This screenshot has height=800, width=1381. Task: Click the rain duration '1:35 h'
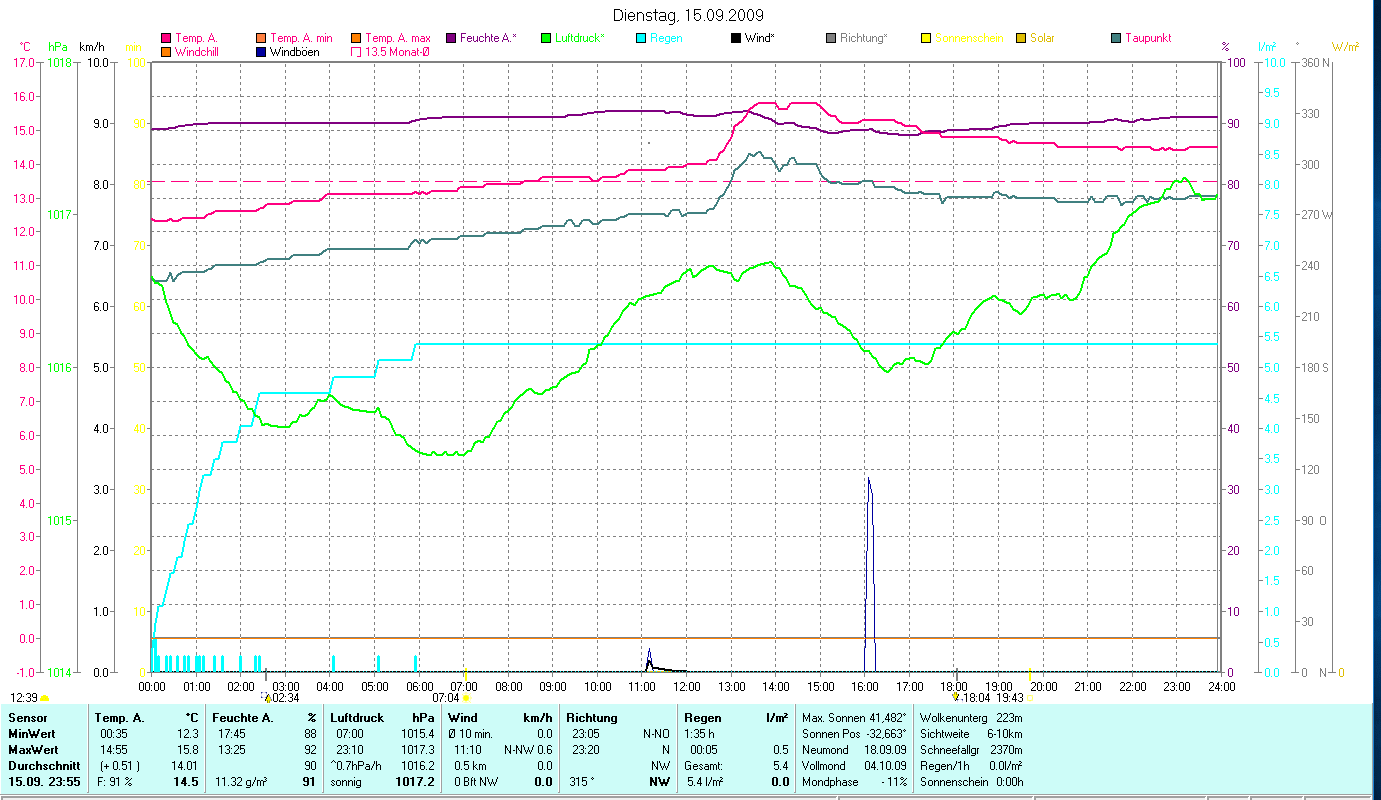click(700, 734)
